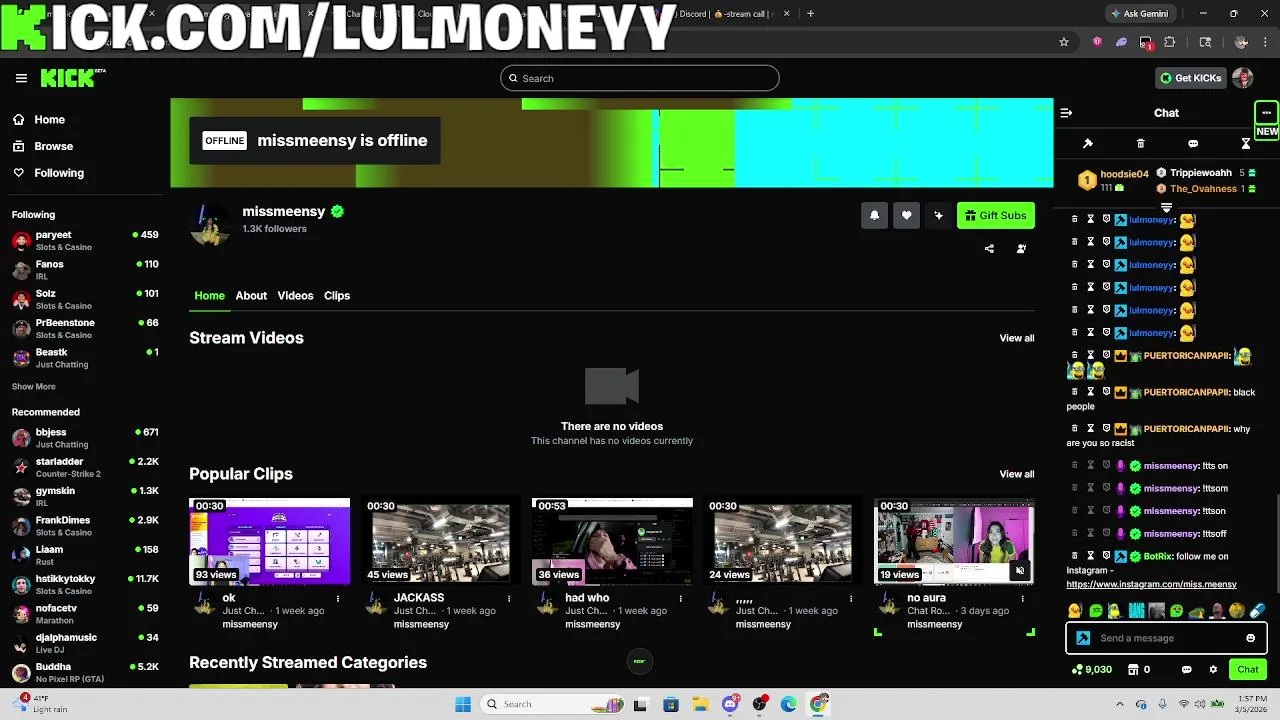Image resolution: width=1280 pixels, height=720 pixels.
Task: Click notification bell for missmeensy
Action: point(874,215)
